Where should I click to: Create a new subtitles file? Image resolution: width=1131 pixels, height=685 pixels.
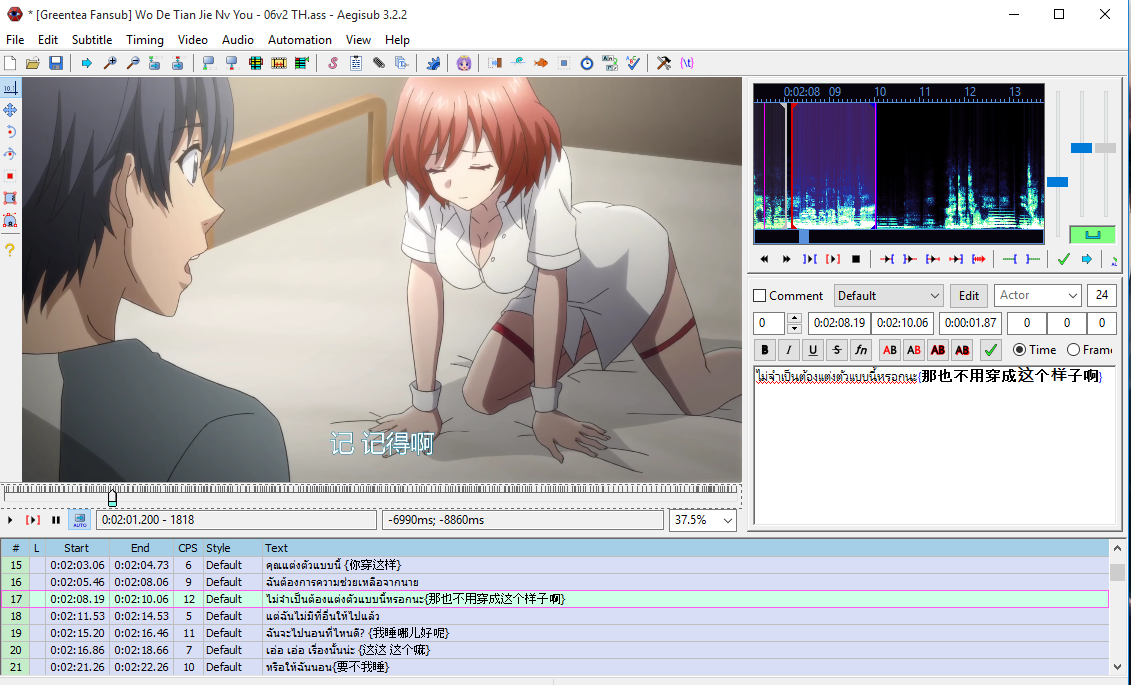pyautogui.click(x=10, y=63)
